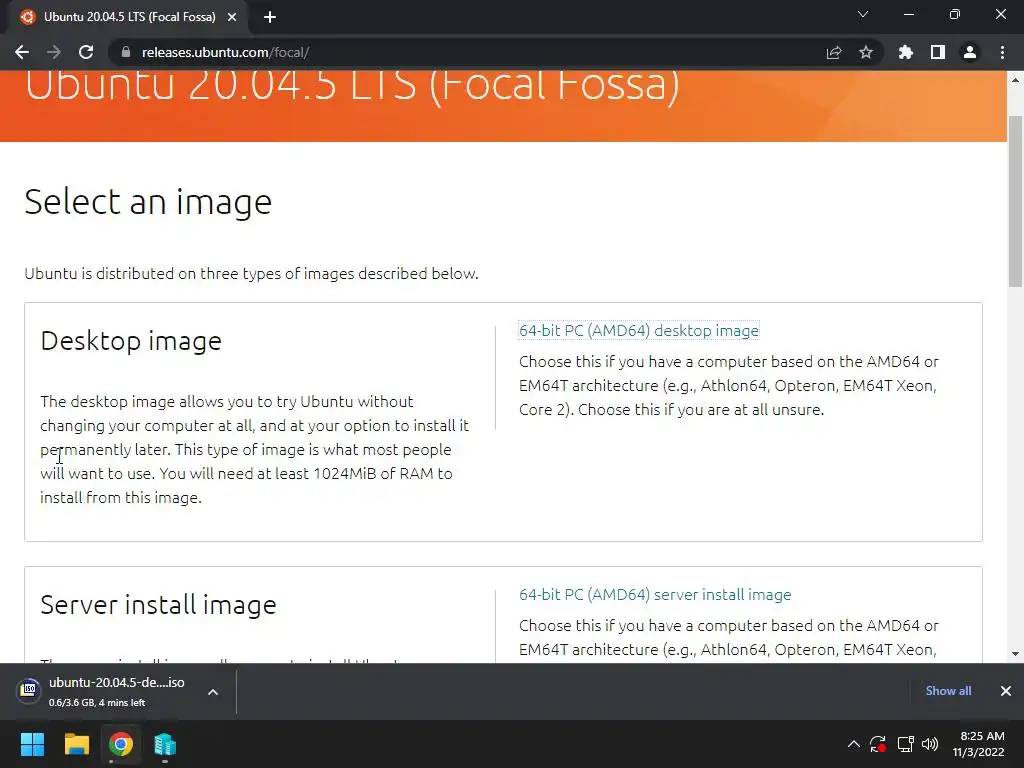
Task: Open the Chrome profile menu
Action: pos(970,52)
